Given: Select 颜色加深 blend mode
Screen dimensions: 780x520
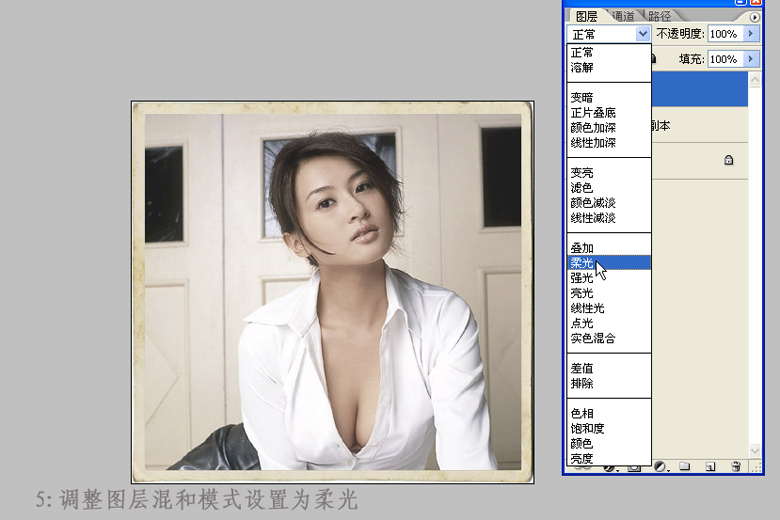Looking at the screenshot, I should point(609,128).
